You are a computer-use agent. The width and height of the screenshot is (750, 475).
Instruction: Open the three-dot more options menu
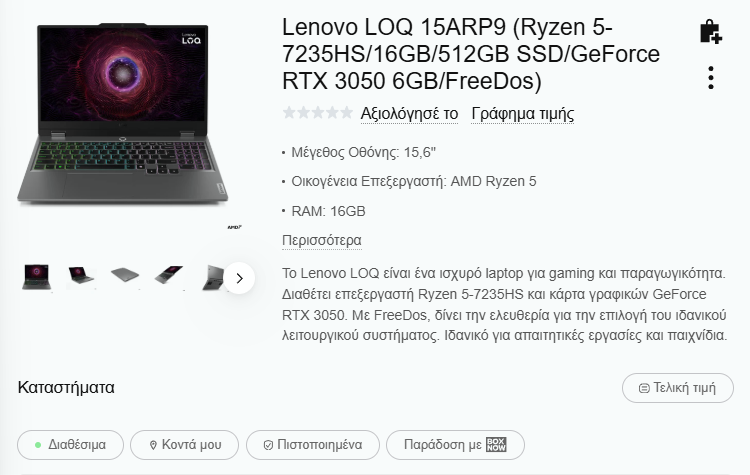click(711, 77)
